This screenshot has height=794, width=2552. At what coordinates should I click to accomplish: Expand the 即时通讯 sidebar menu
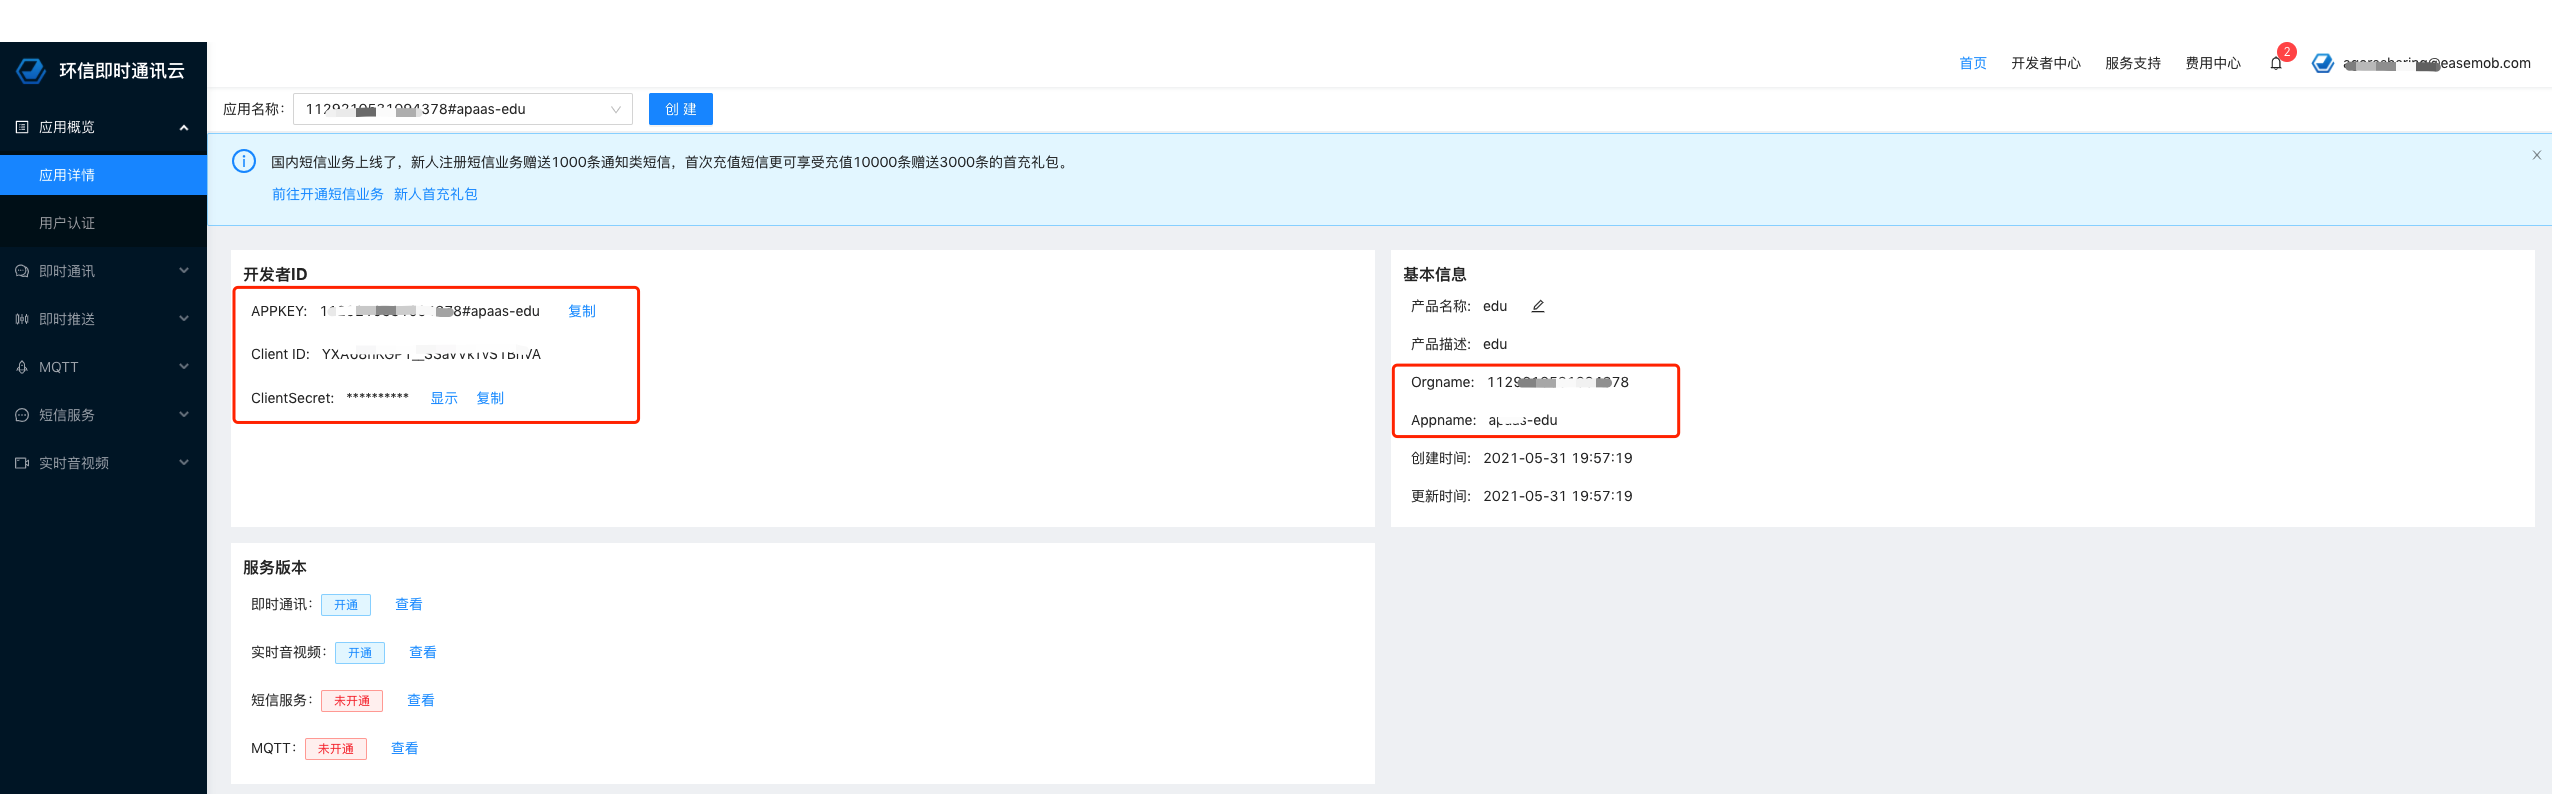184,271
